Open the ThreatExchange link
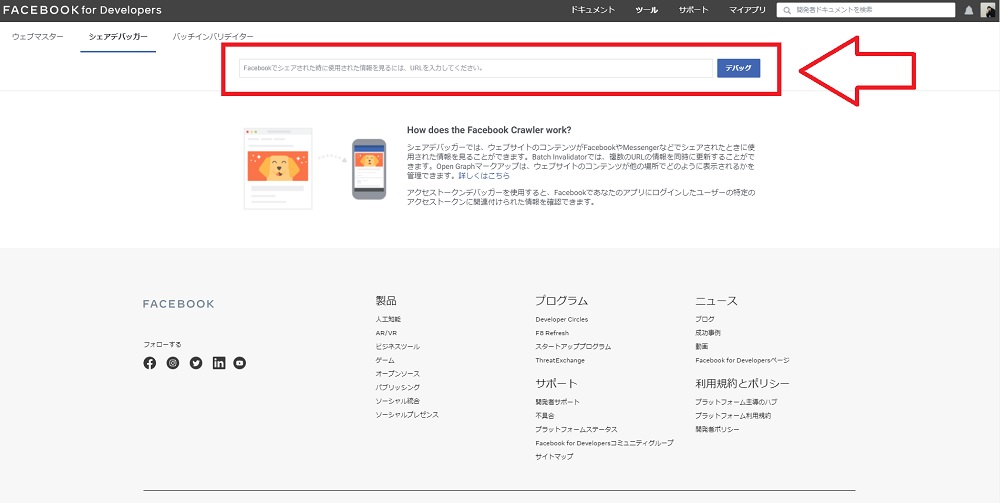Screen dimensions: 1000x503 click(x=560, y=360)
